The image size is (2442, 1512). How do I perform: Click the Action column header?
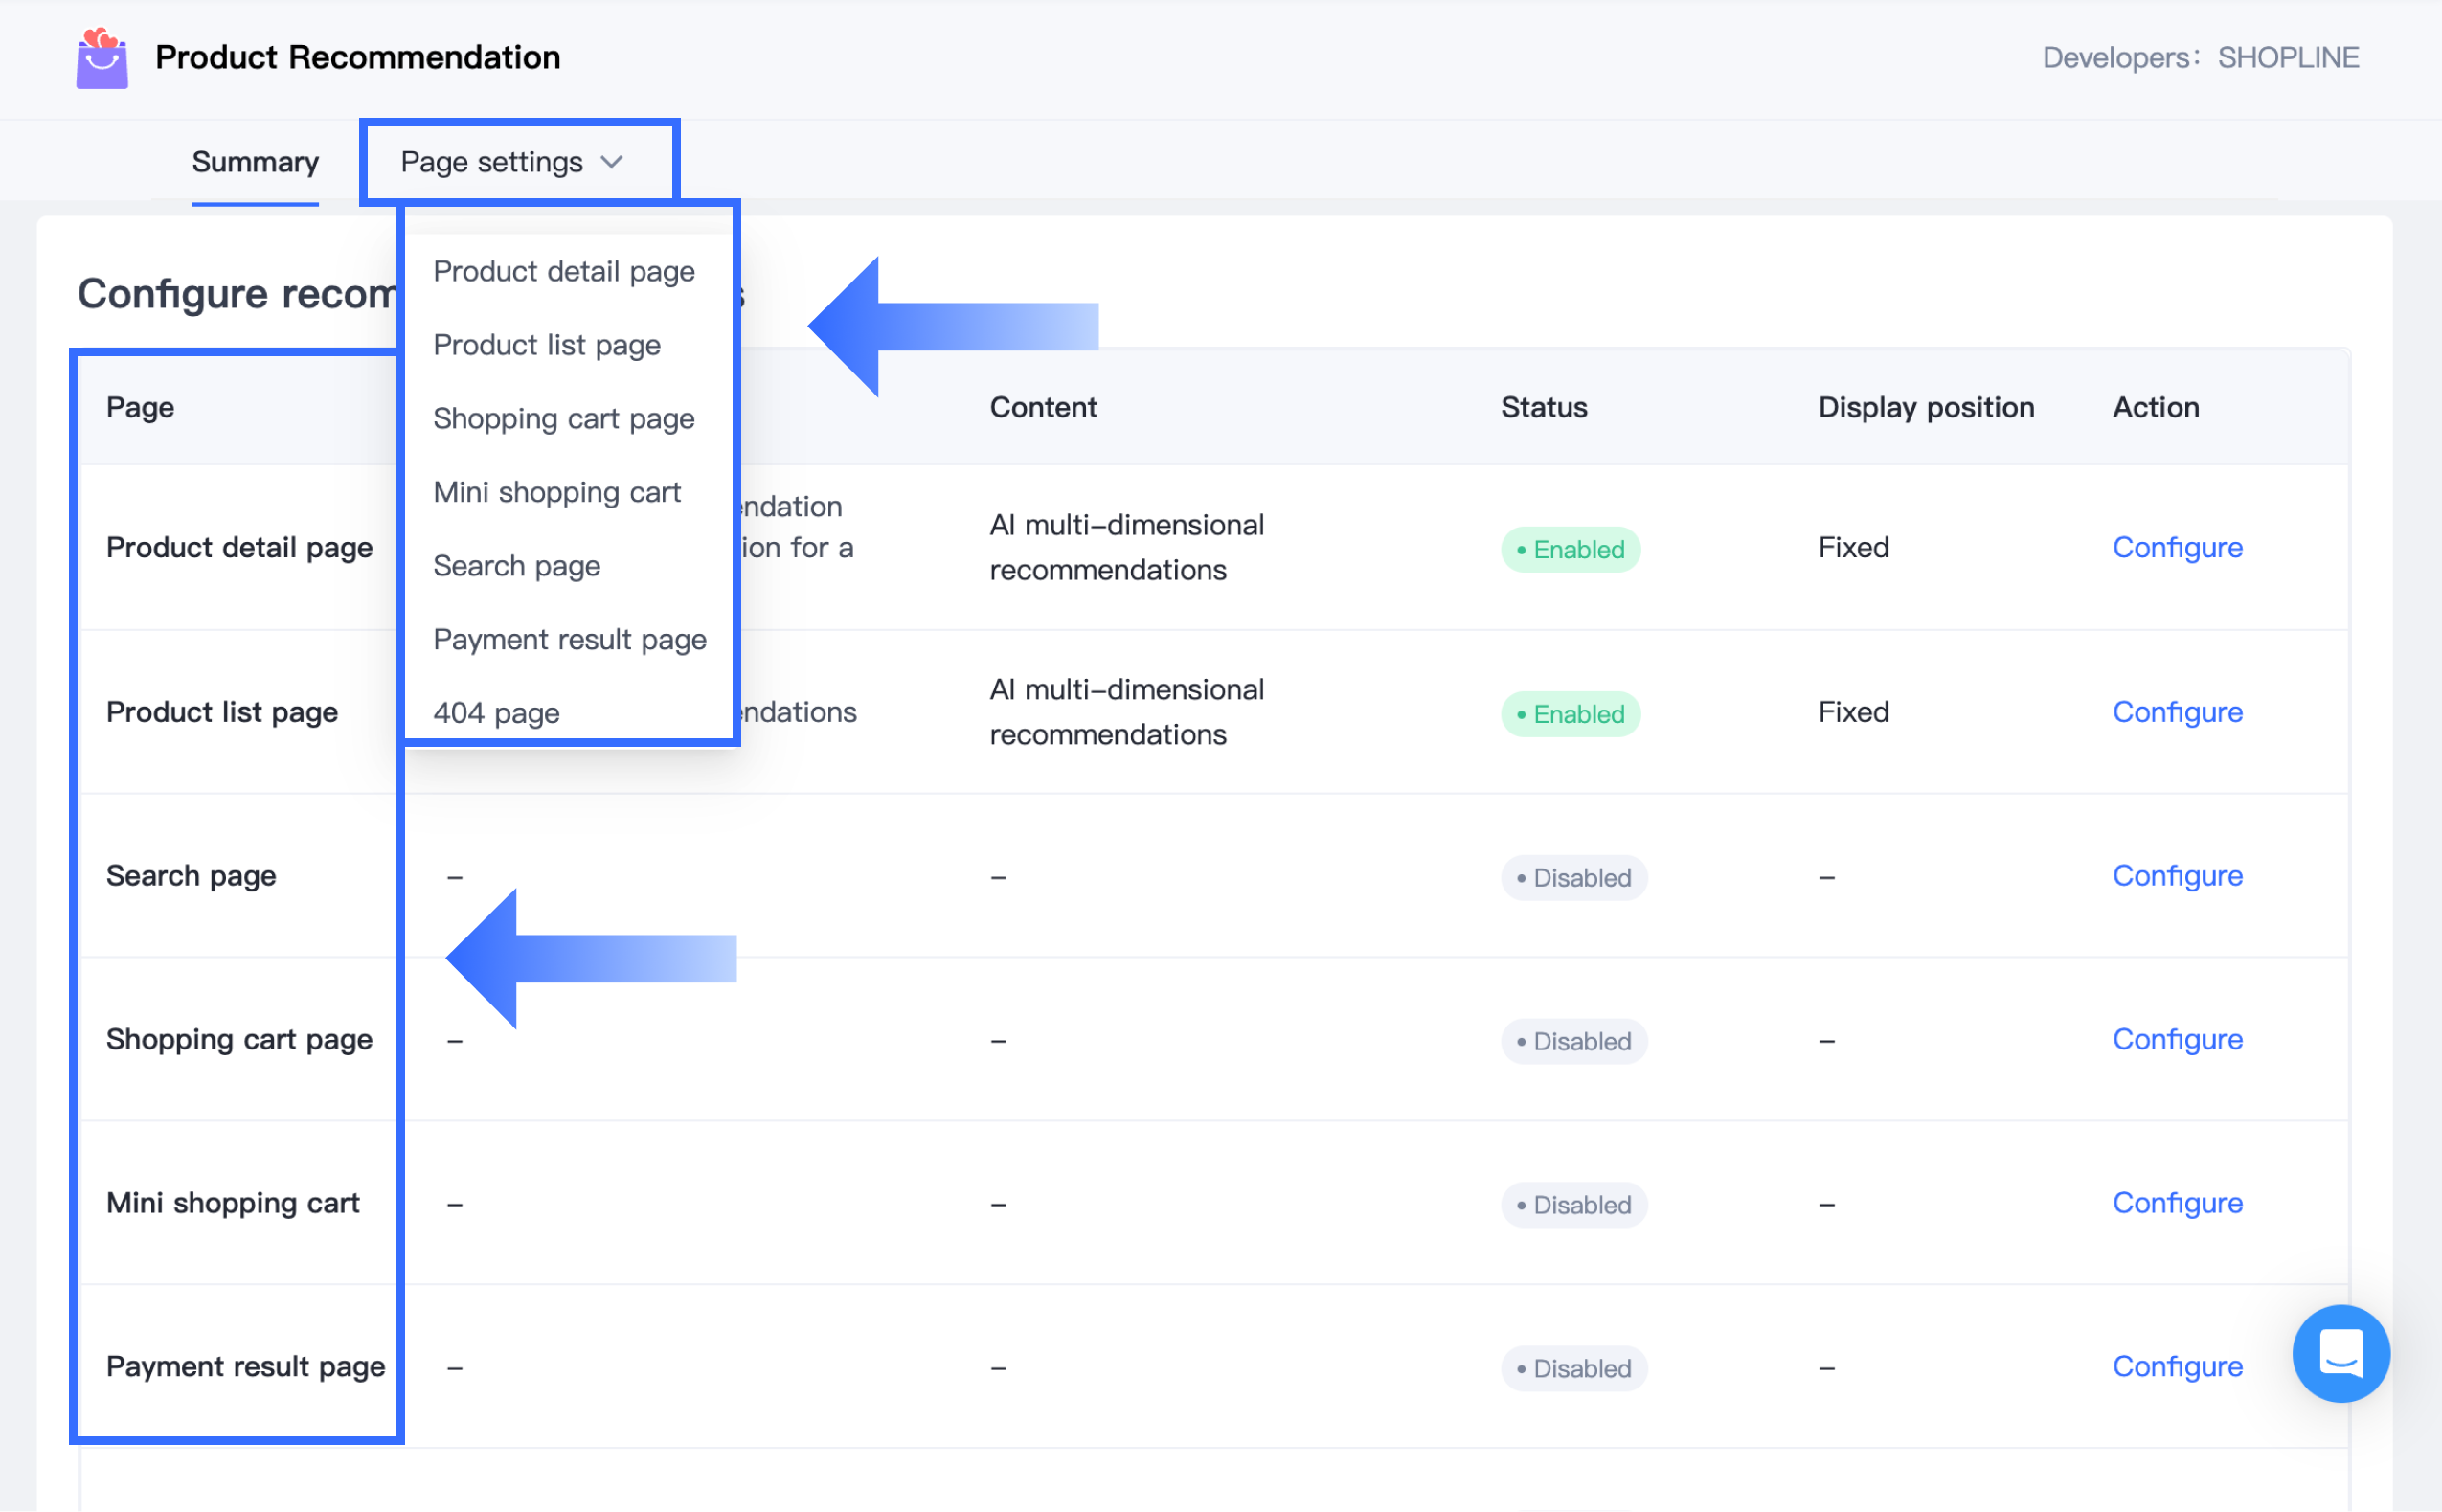(x=2155, y=407)
